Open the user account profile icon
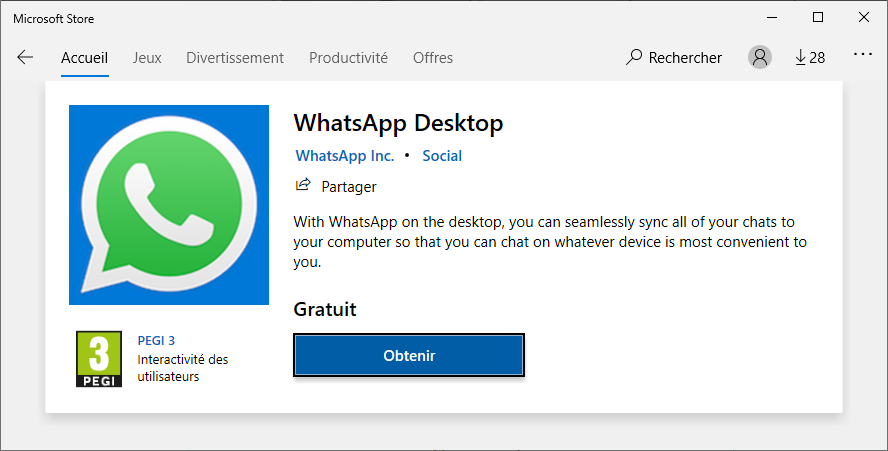 (760, 57)
